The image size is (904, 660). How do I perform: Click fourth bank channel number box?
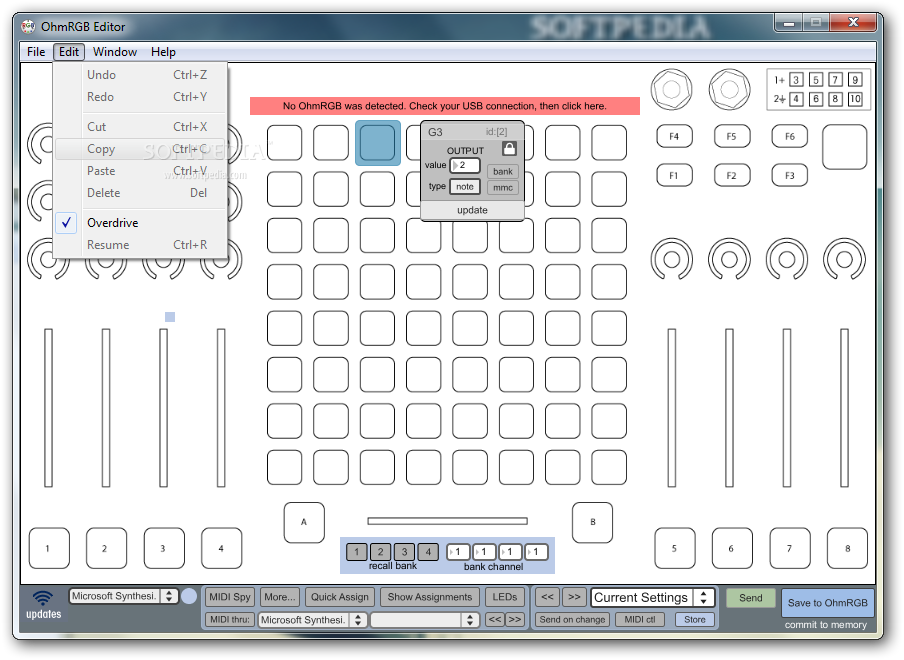[x=536, y=552]
